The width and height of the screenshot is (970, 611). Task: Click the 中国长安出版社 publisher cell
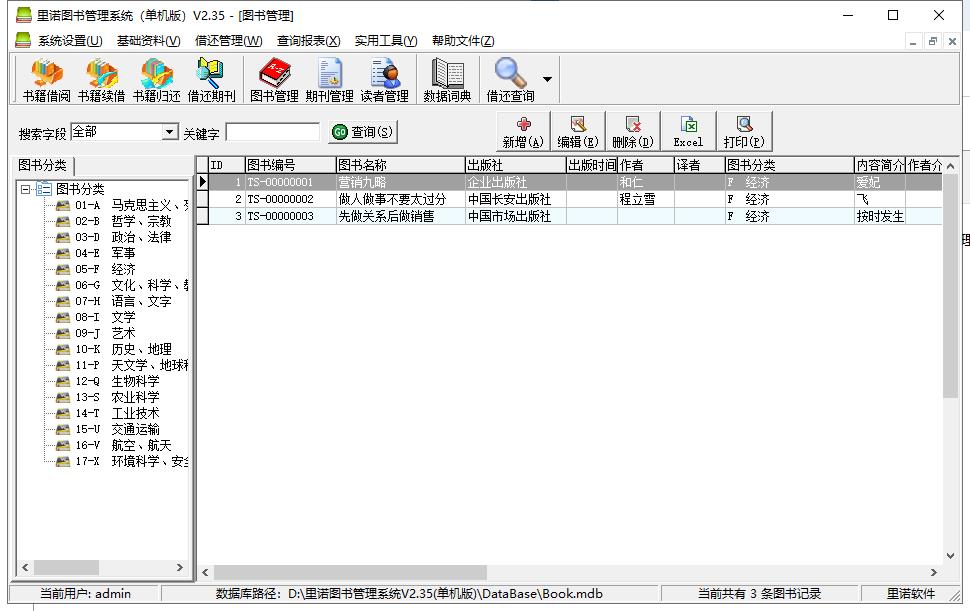coord(515,199)
